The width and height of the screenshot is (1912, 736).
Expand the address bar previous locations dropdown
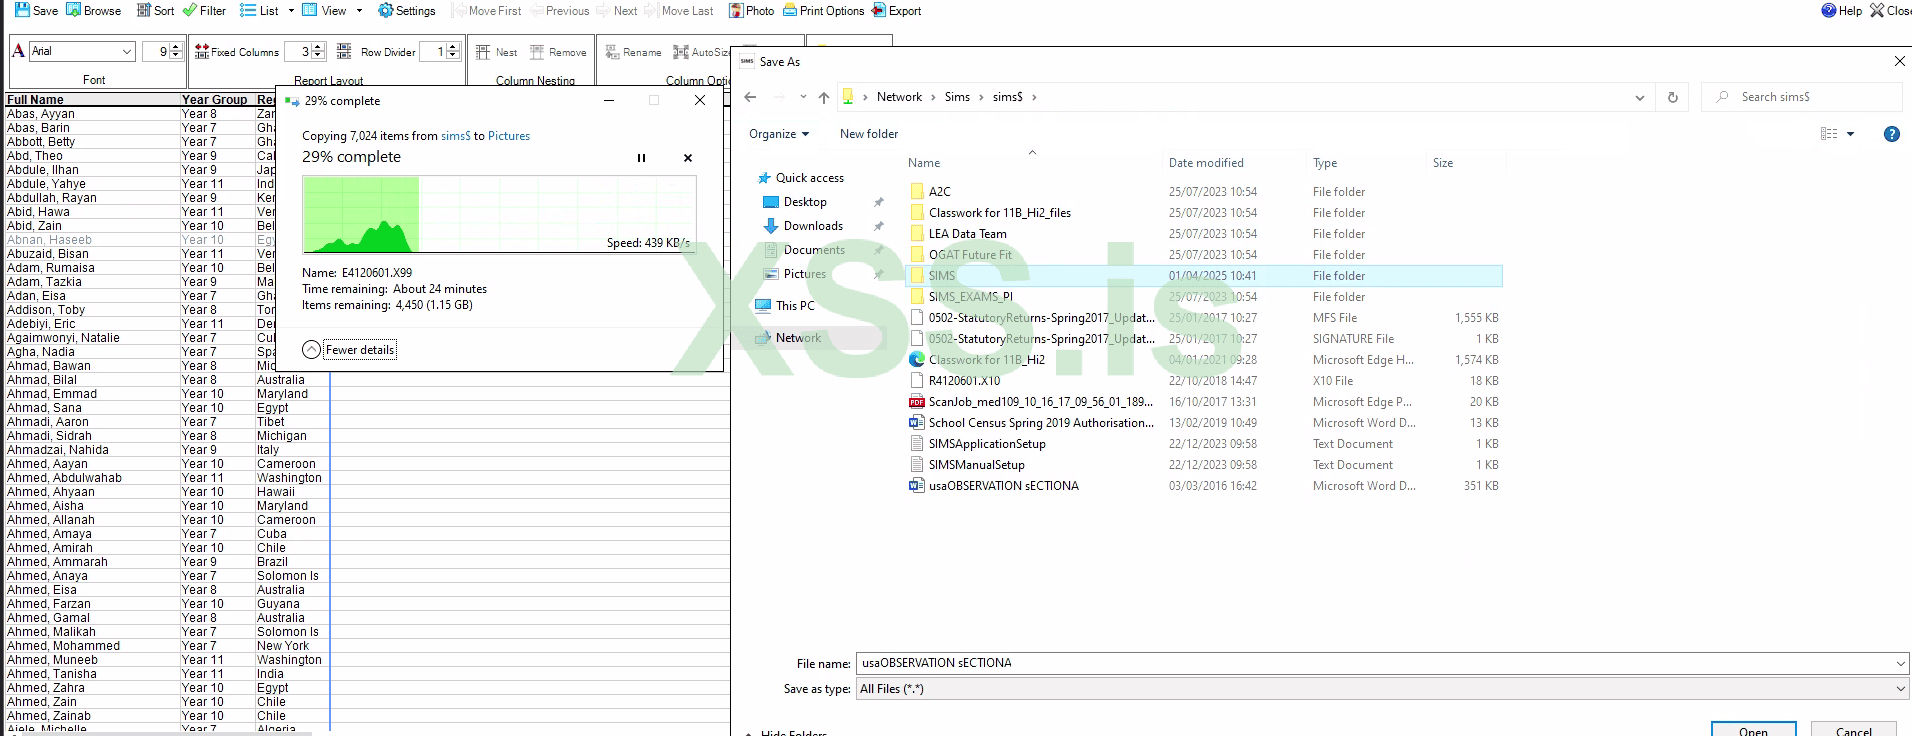pos(1640,97)
